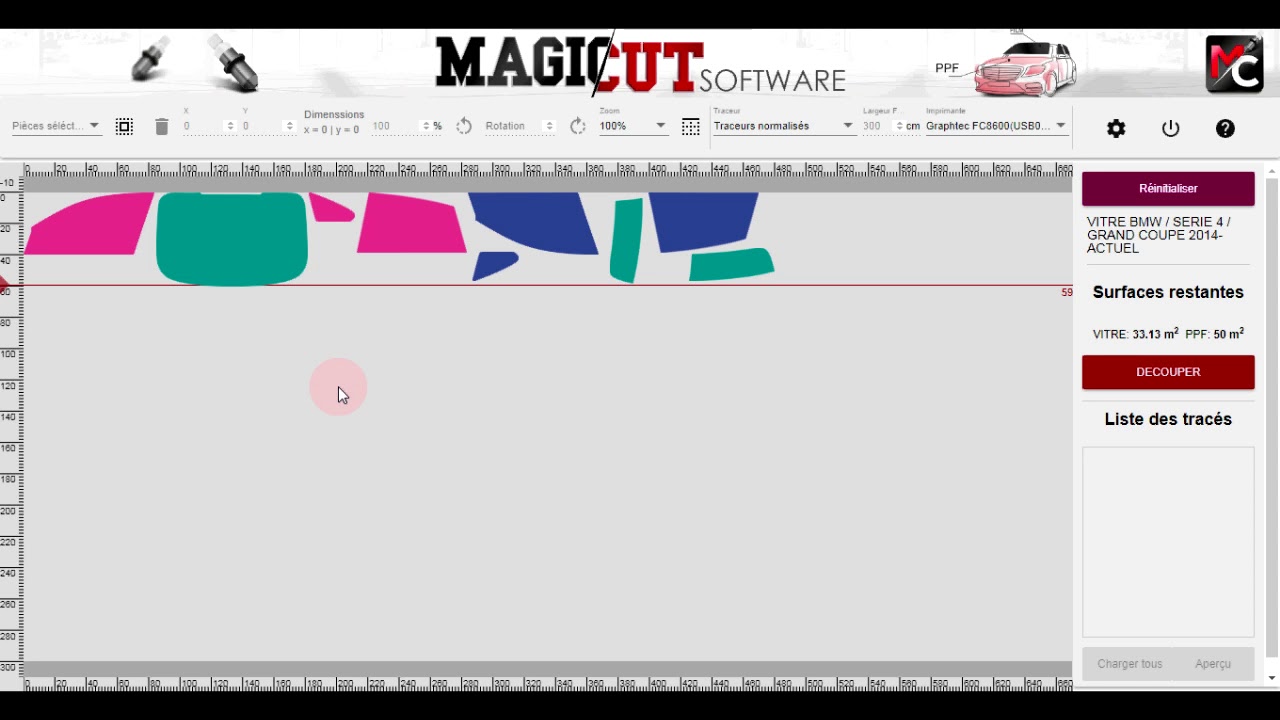Click the PPF: 50 m² text
This screenshot has height=720, width=1280.
1214,334
